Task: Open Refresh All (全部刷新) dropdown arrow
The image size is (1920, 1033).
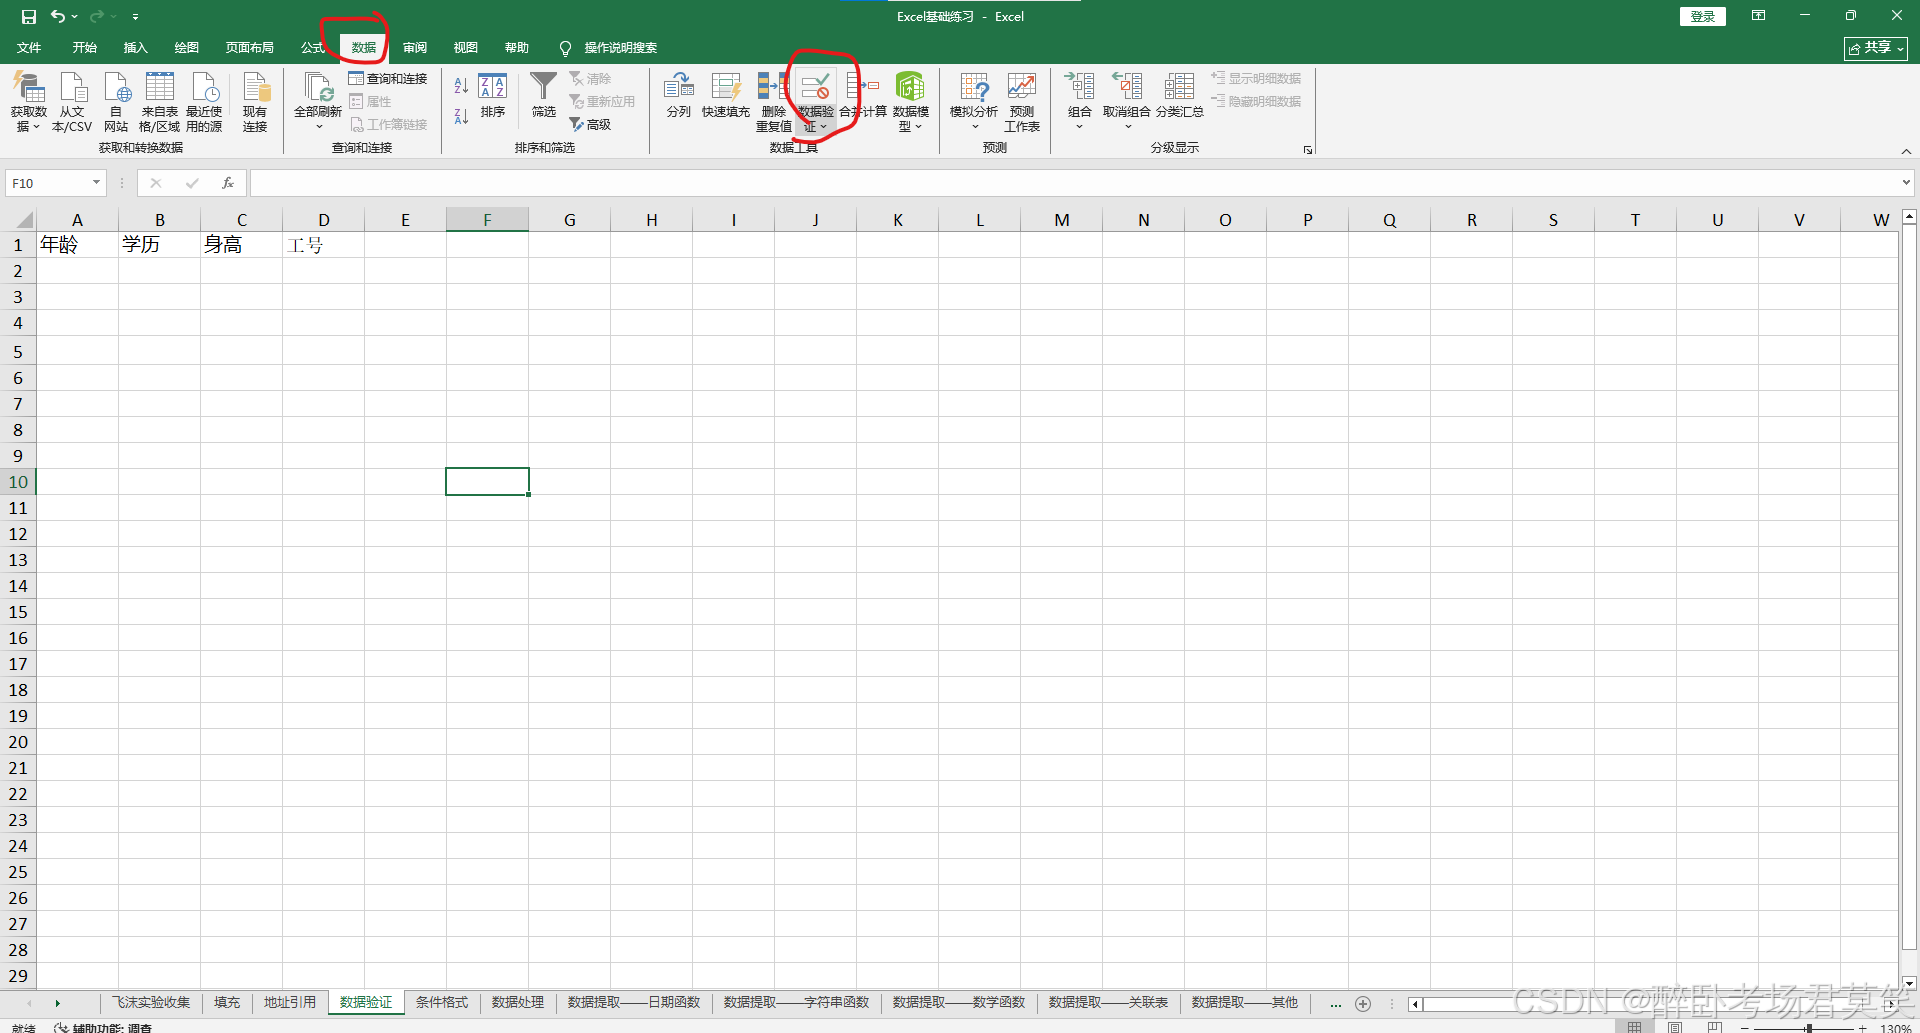Action: pos(319,127)
